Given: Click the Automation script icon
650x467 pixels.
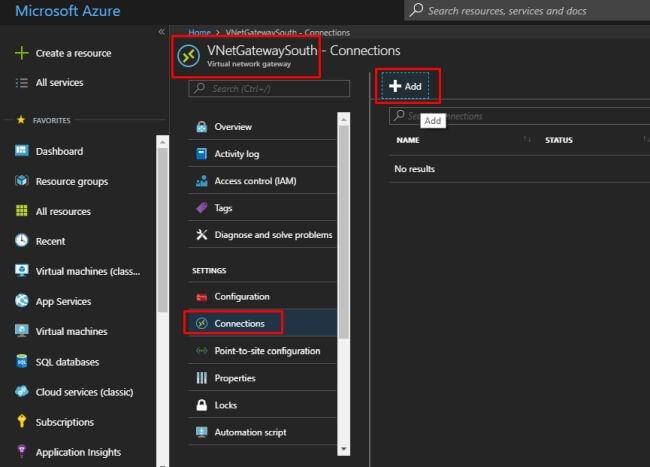Looking at the screenshot, I should [201, 432].
